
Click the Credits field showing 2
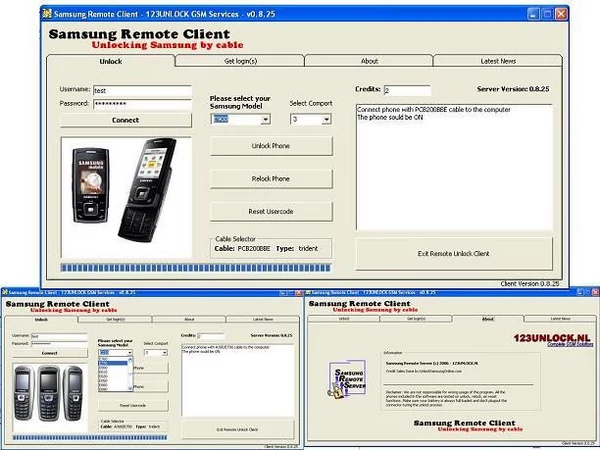407,90
